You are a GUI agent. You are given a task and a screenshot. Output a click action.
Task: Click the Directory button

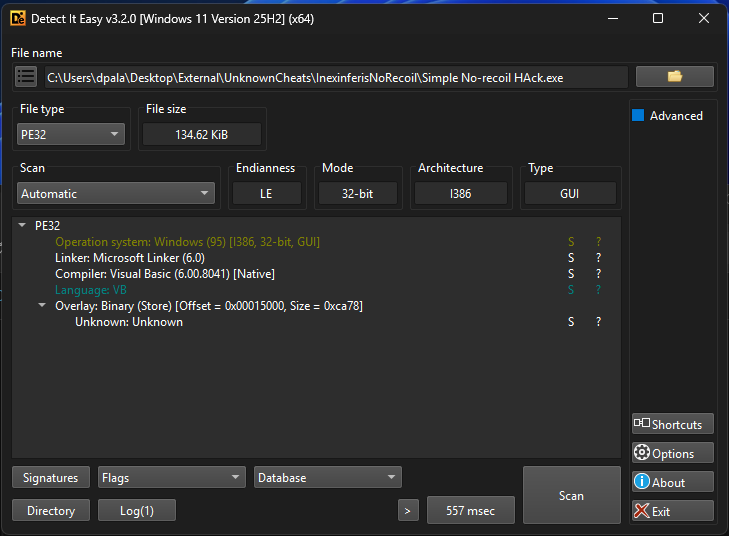tap(51, 510)
